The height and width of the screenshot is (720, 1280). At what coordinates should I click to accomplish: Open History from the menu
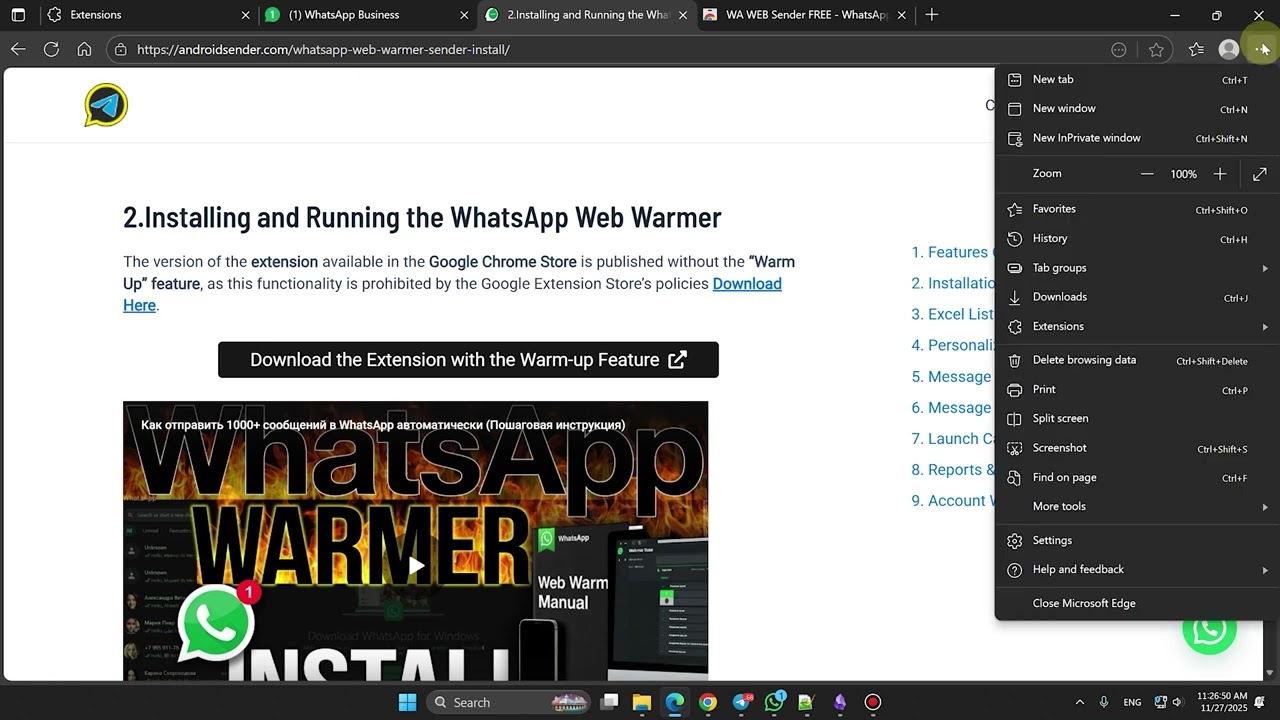point(1137,238)
